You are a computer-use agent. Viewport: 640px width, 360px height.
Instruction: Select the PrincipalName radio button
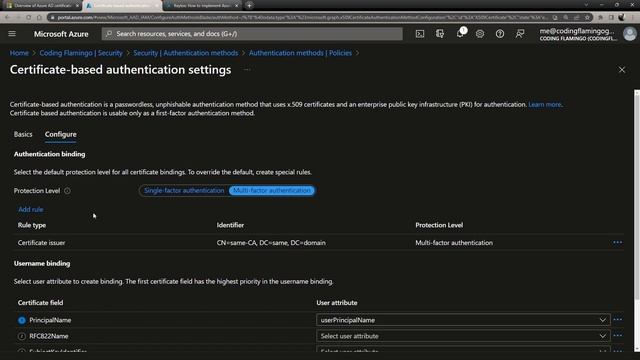(22, 320)
